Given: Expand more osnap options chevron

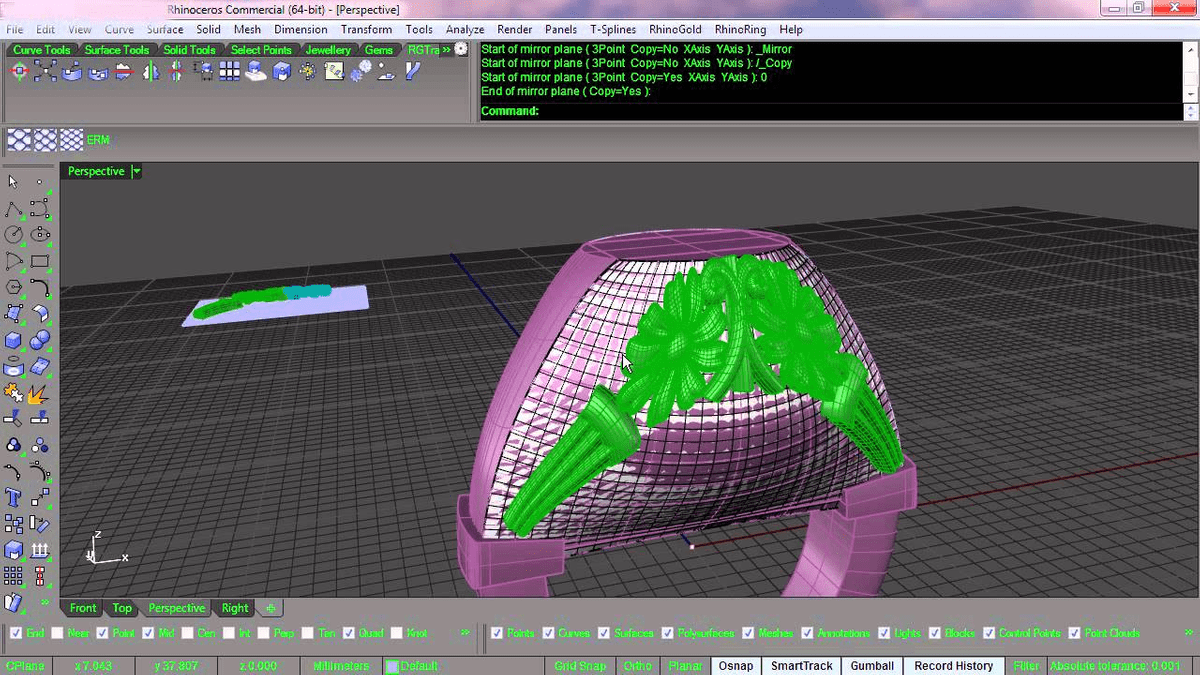Looking at the screenshot, I should click(464, 633).
